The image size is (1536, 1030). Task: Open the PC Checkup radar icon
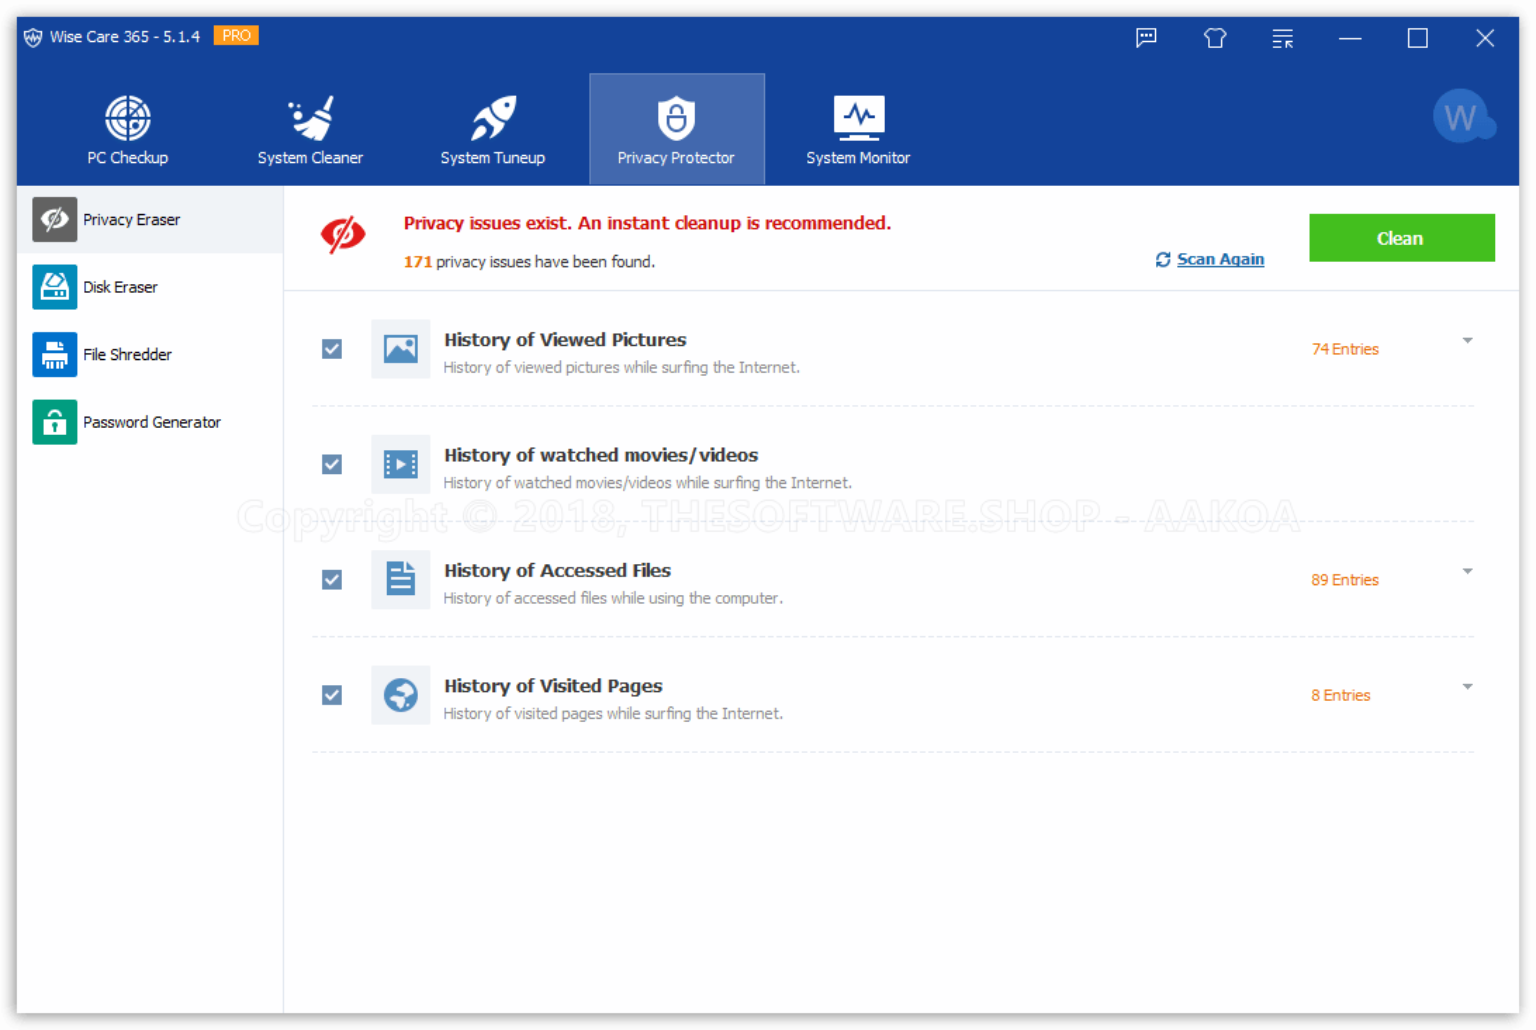pos(128,118)
